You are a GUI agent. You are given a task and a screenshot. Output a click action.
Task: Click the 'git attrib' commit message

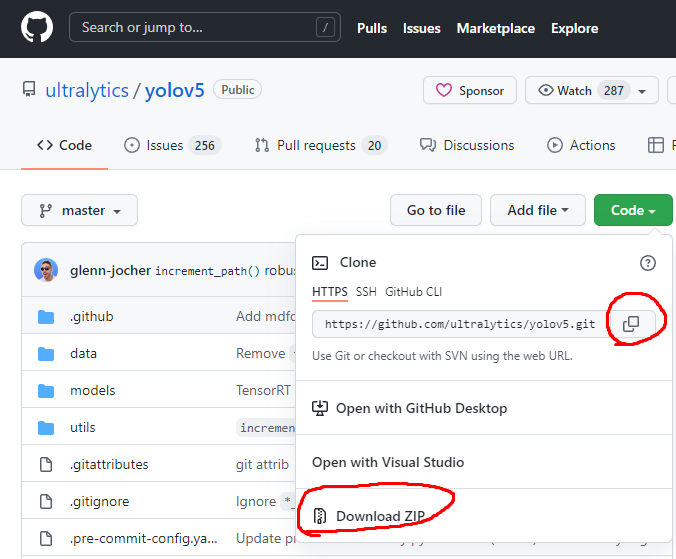262,465
